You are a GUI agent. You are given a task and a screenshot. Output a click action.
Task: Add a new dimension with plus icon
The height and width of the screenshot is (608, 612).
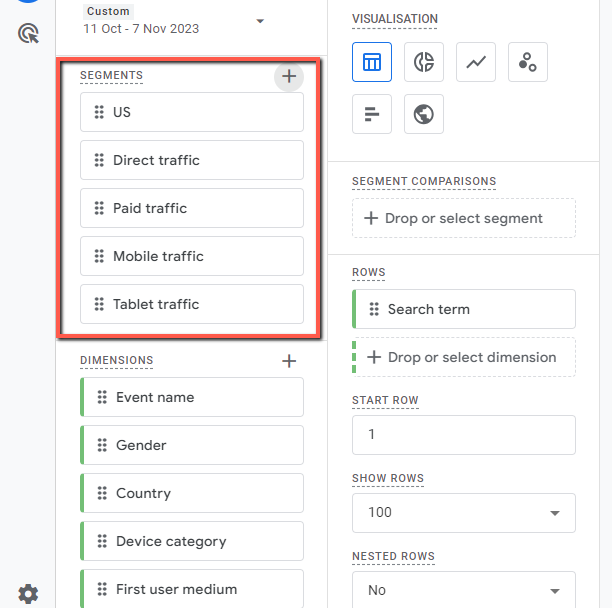tap(289, 361)
